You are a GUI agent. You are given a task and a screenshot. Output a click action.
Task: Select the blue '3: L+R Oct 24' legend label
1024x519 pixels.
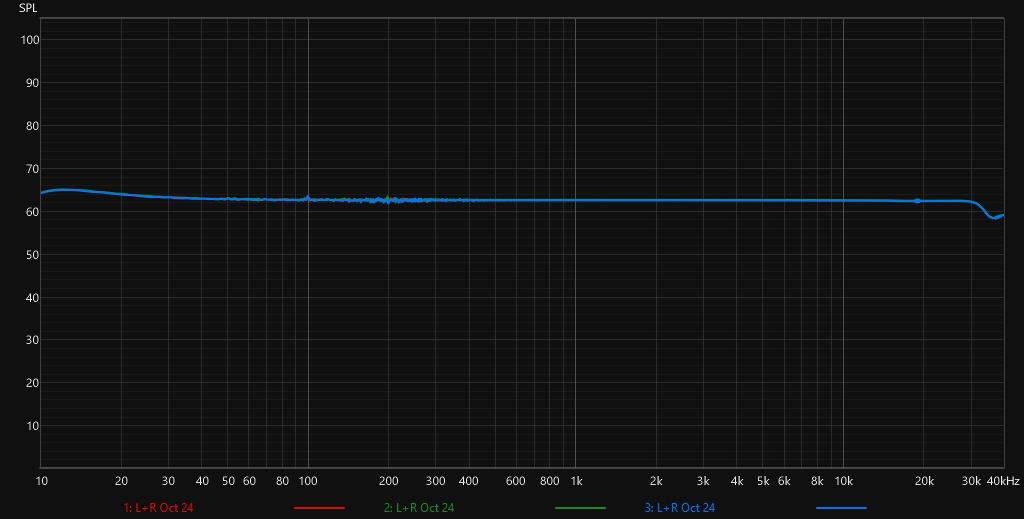coord(679,507)
